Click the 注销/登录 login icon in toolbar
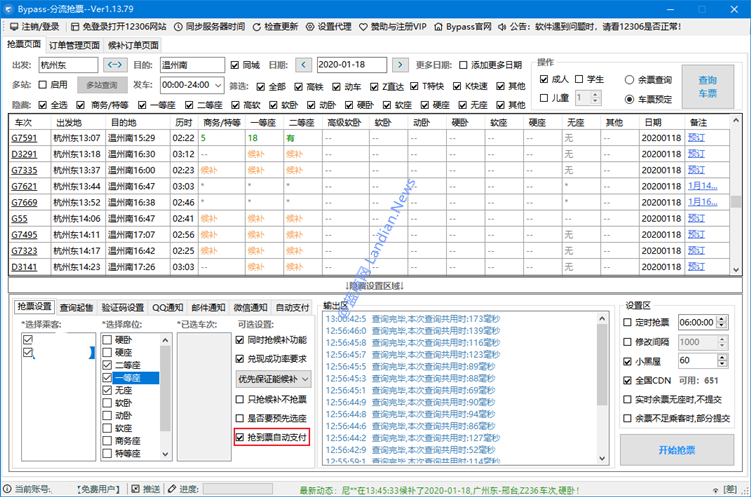 point(13,27)
